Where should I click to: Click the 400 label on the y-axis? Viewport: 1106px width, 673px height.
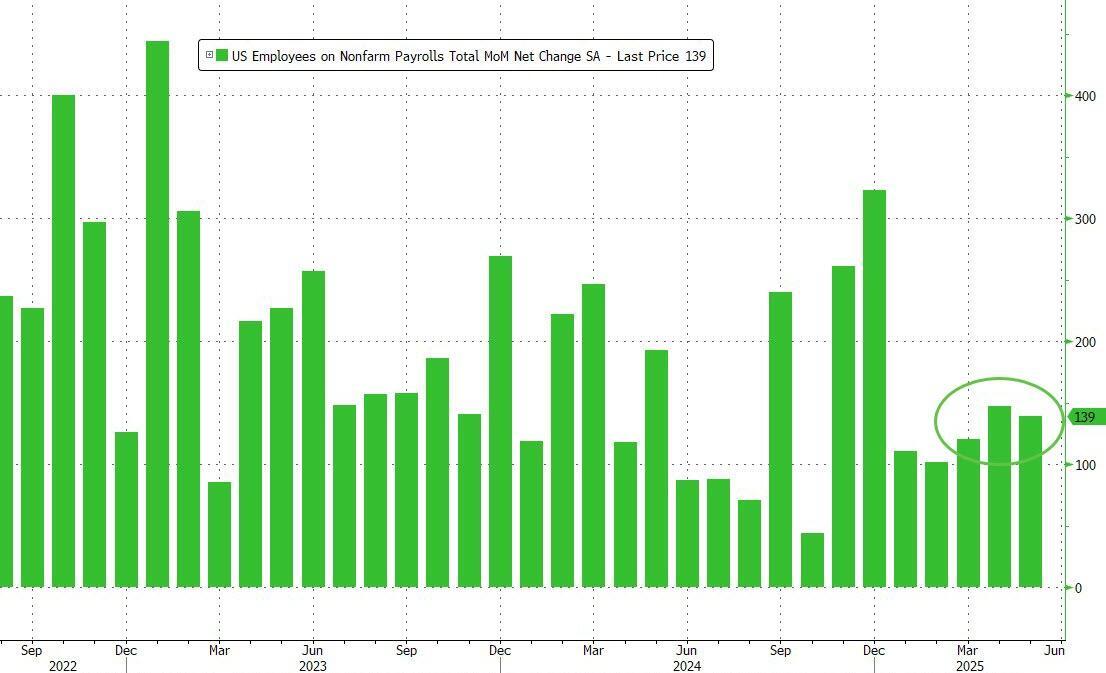coord(1085,96)
